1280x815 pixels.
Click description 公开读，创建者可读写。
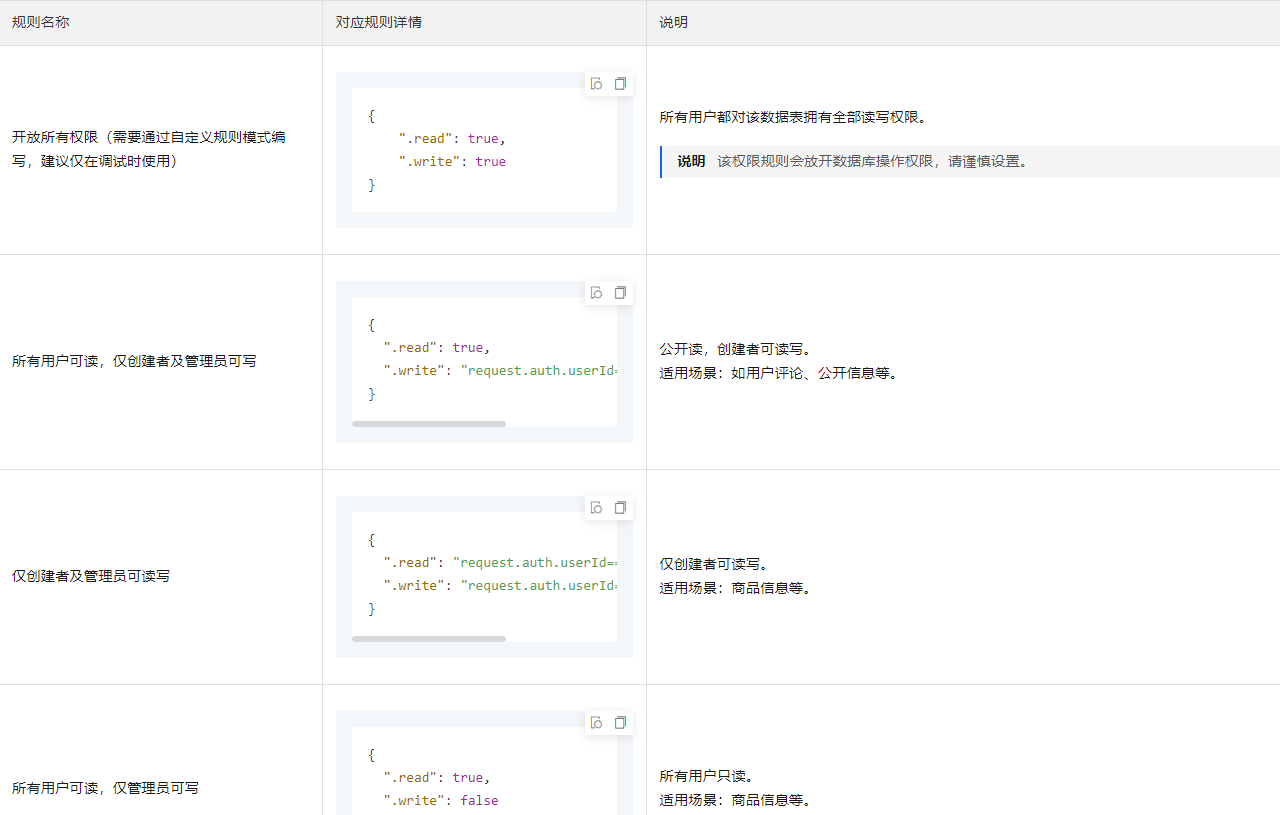736,349
